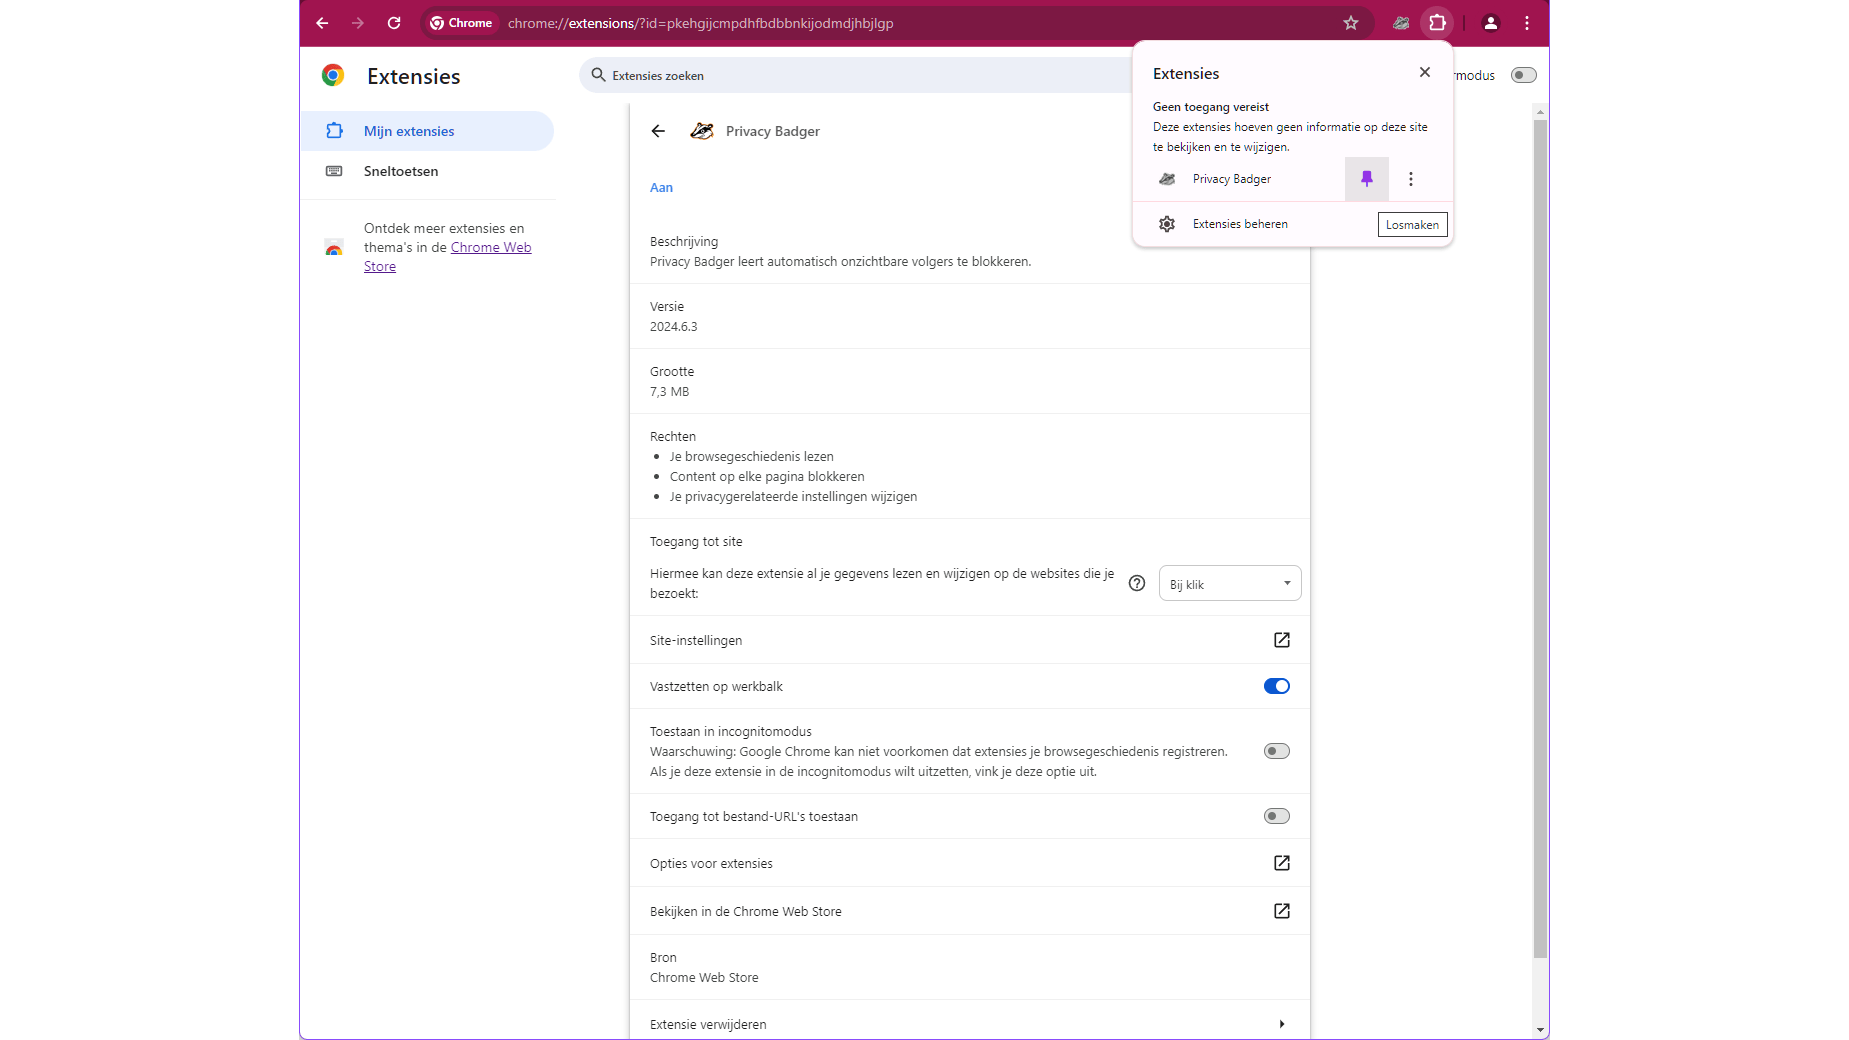This screenshot has width=1849, height=1040.
Task: Unpin Privacy Badger with the pin icon
Action: (1367, 179)
